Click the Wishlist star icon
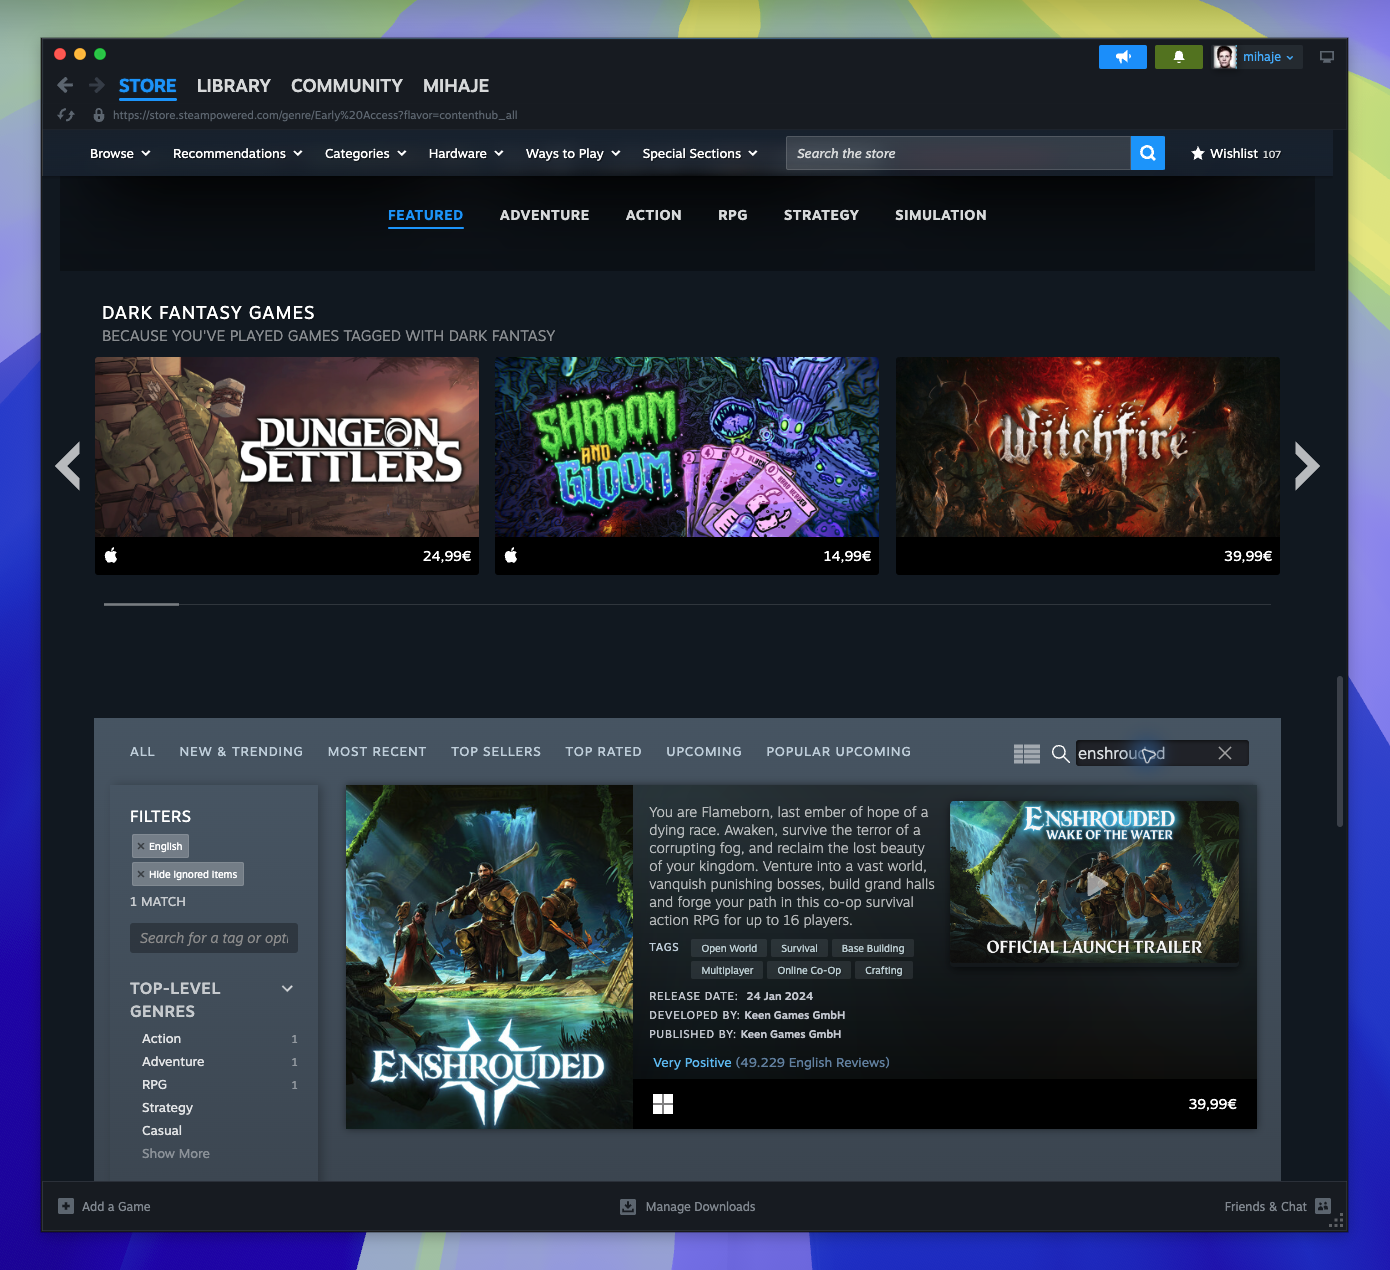Image resolution: width=1390 pixels, height=1270 pixels. pyautogui.click(x=1198, y=153)
